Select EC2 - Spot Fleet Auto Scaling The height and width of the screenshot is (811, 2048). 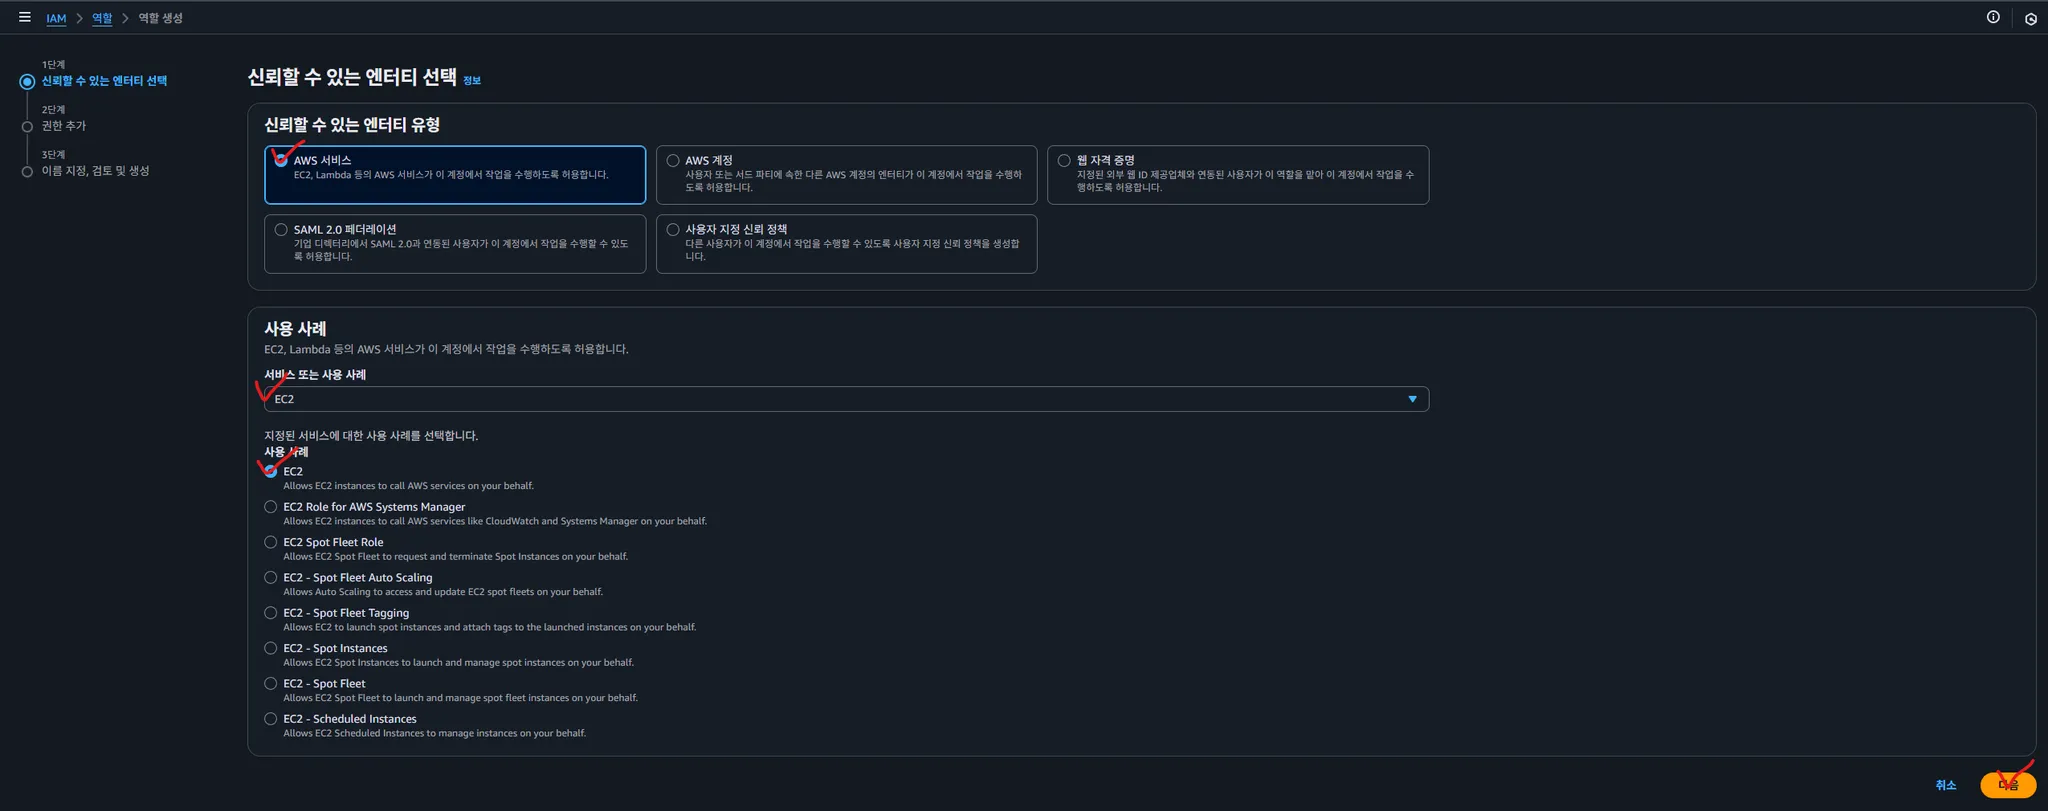point(271,578)
